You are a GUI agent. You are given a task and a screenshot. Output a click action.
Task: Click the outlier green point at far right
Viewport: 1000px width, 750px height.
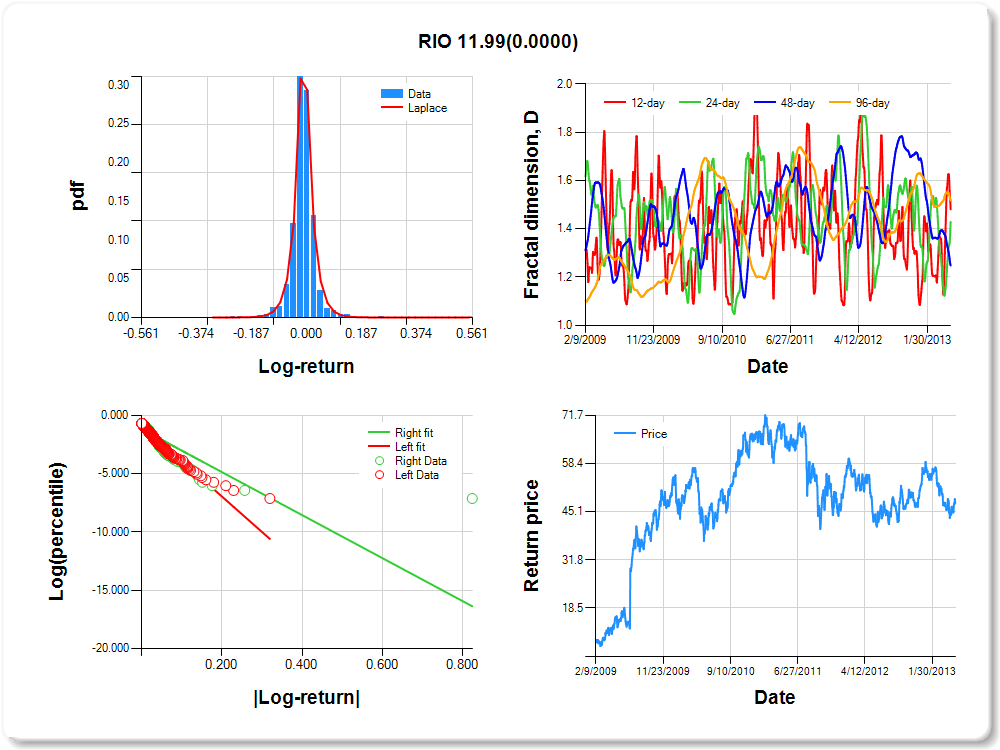pyautogui.click(x=472, y=498)
